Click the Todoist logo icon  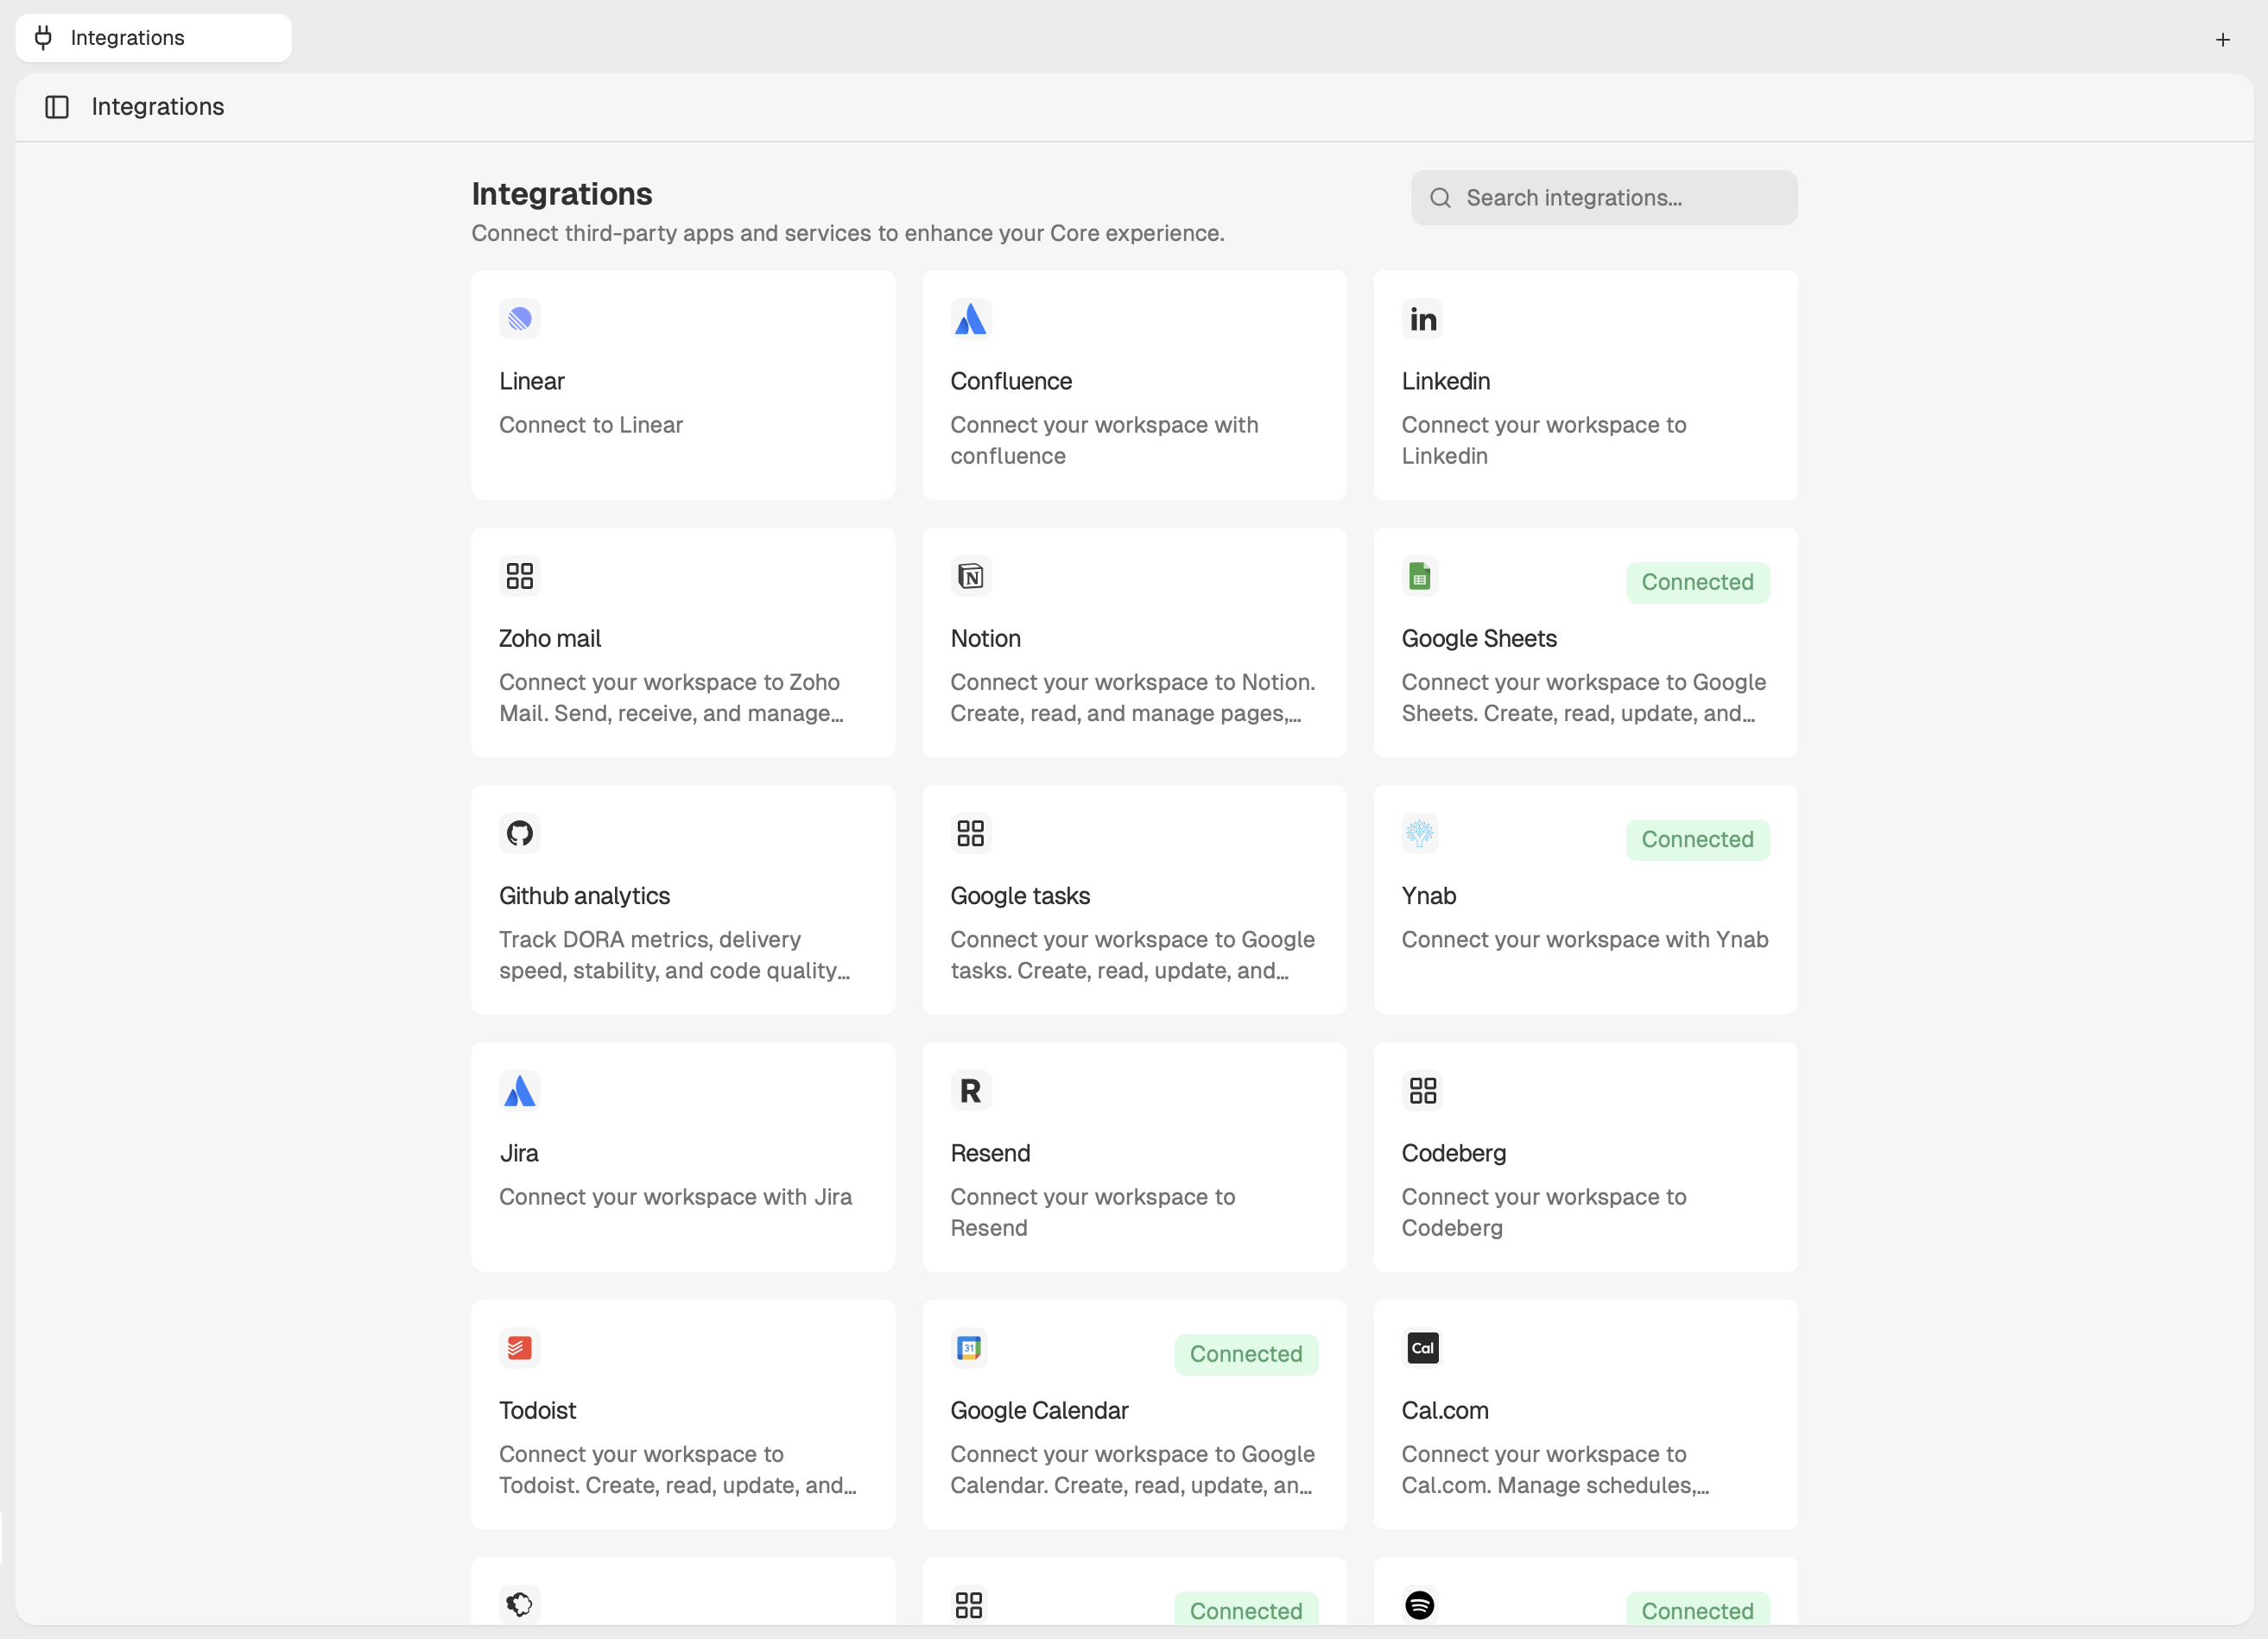[x=519, y=1348]
